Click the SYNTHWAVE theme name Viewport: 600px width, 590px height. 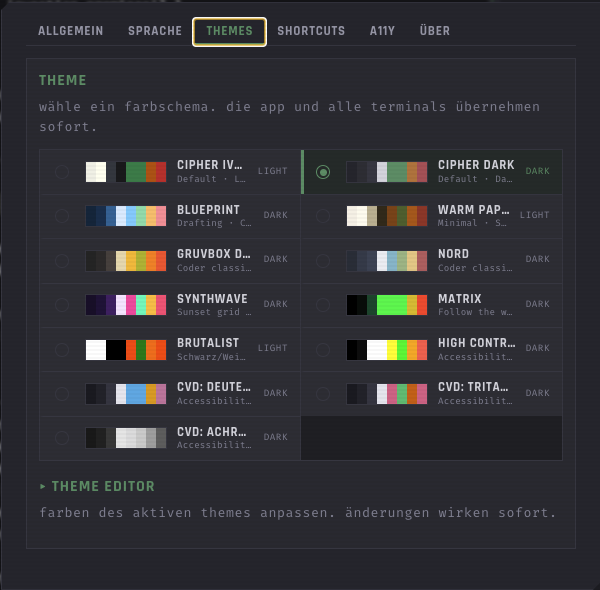coord(212,298)
